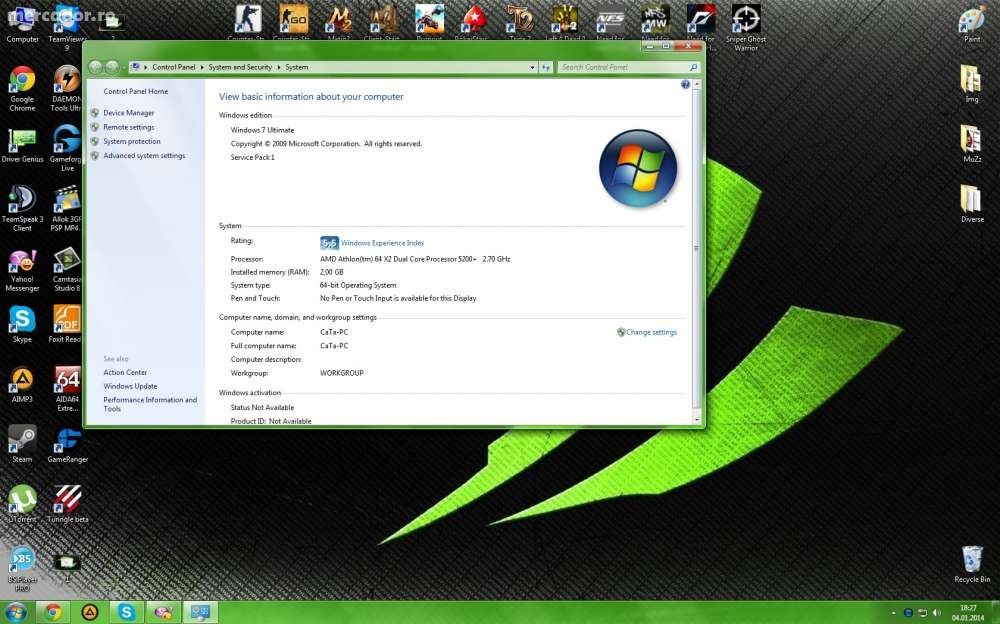The image size is (1000, 624).
Task: Click the arrow after System and Security breadcrumb
Action: (x=279, y=67)
